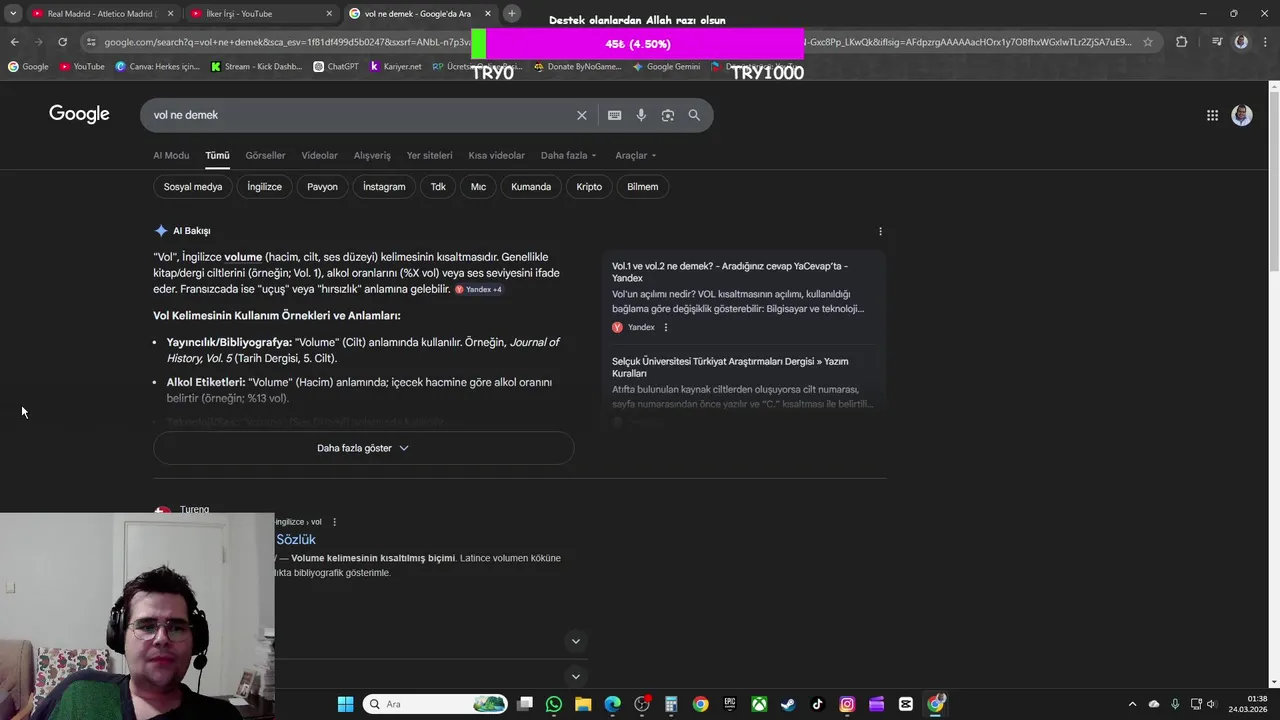The width and height of the screenshot is (1280, 720).
Task: Apply the Pavyon filter chip
Action: 322,187
